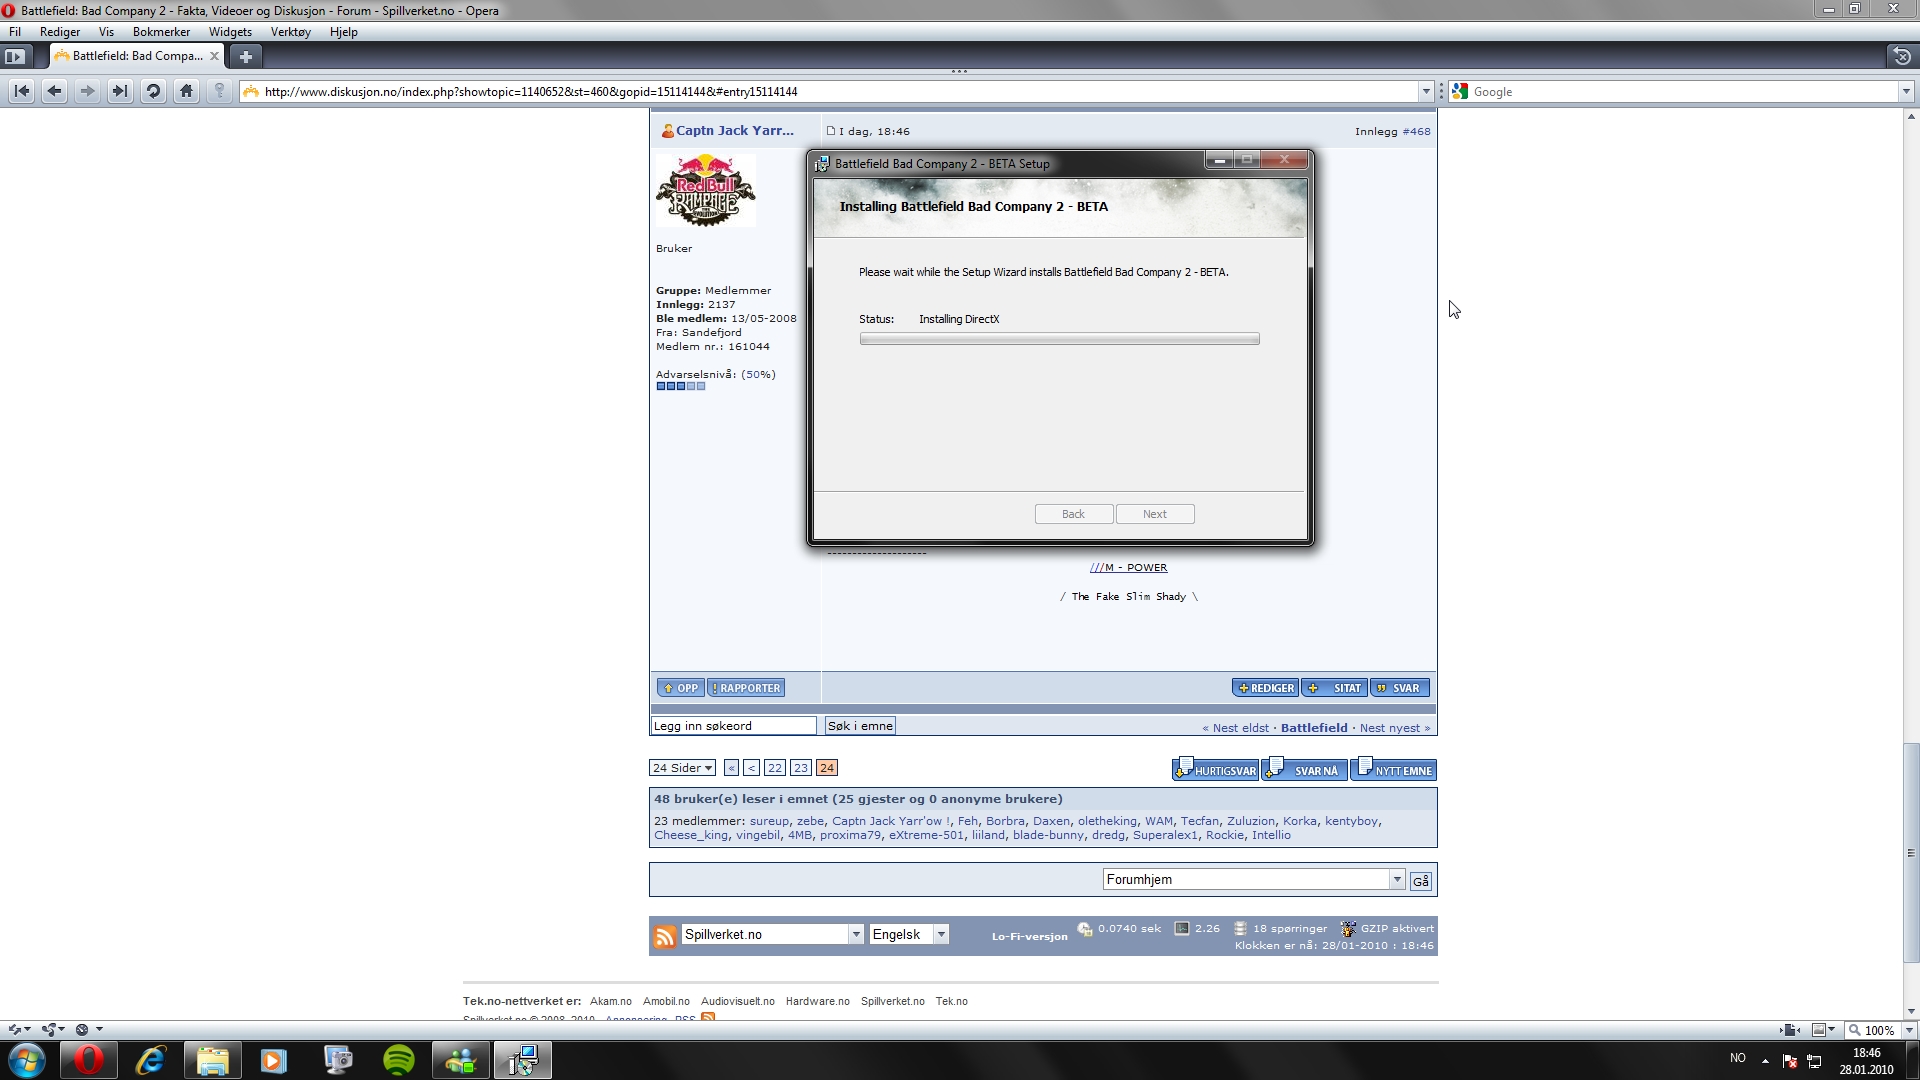Click the Søk i emne button

[x=860, y=726]
